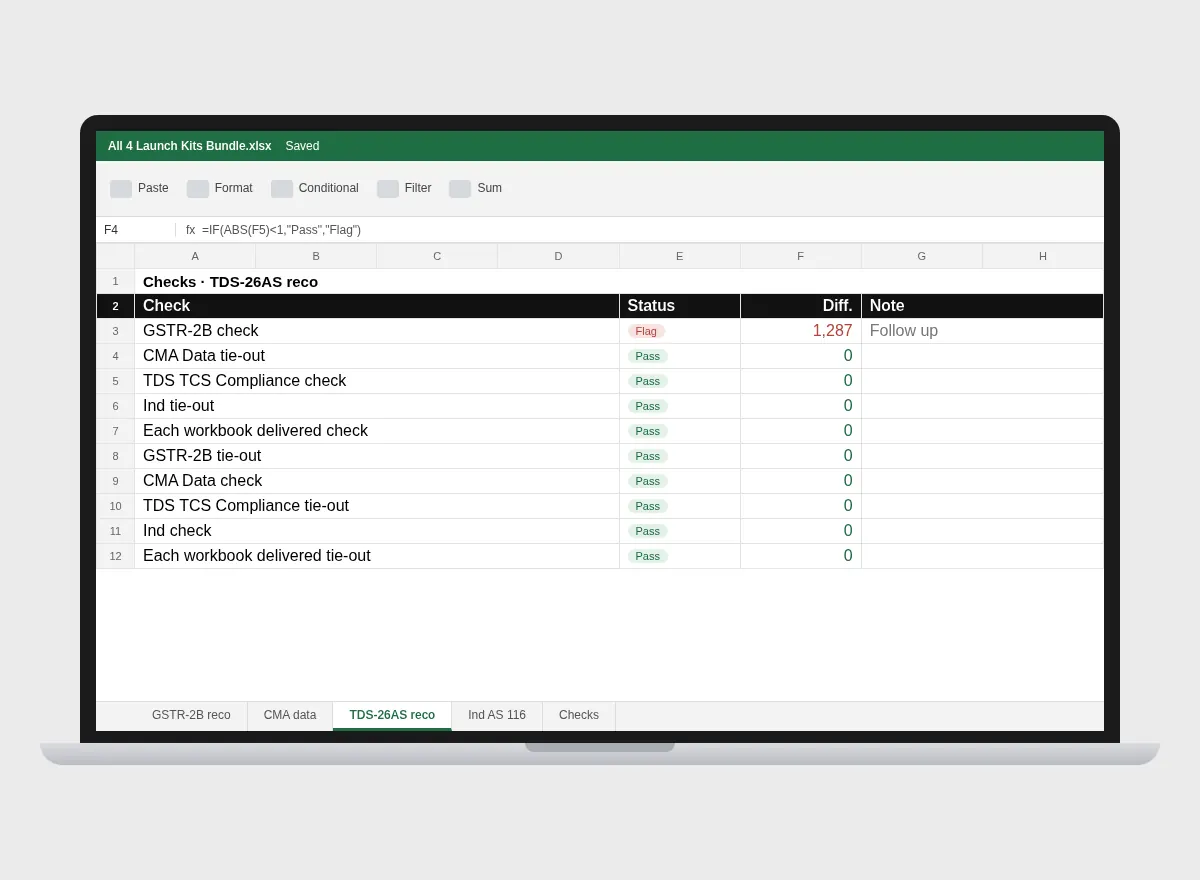
Task: Select row 12 header
Action: pyautogui.click(x=115, y=556)
